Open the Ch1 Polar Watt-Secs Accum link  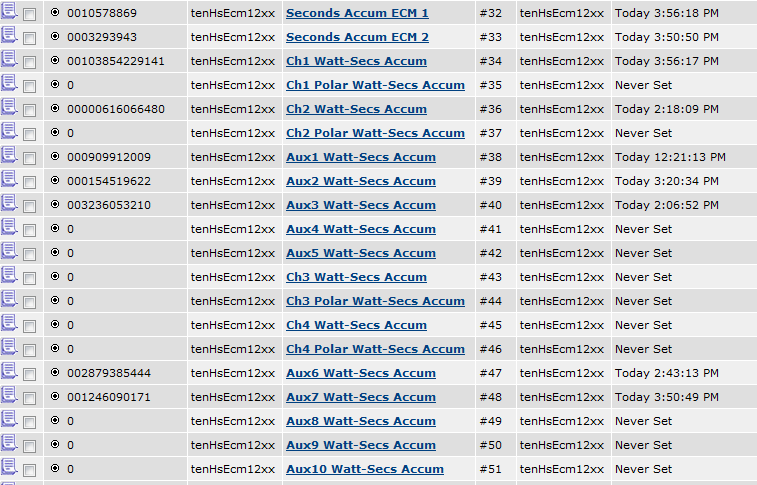(x=375, y=85)
